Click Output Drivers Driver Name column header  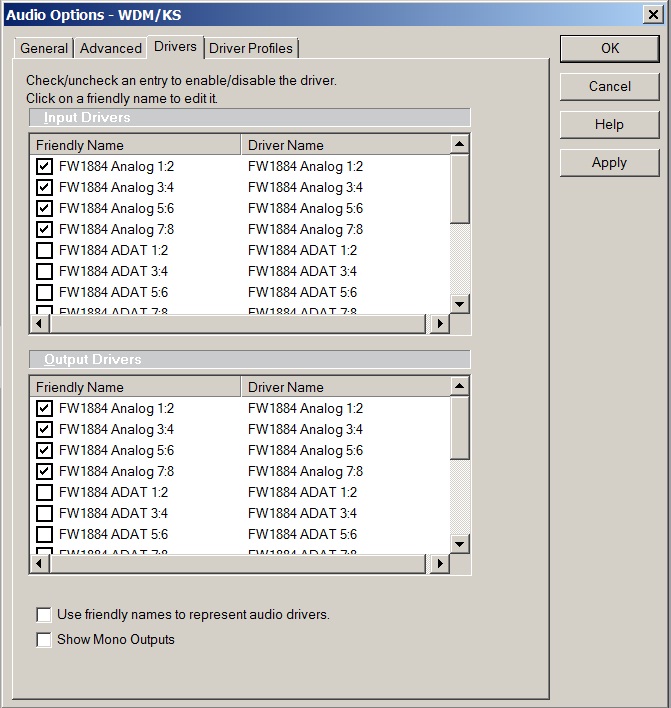[x=346, y=387]
